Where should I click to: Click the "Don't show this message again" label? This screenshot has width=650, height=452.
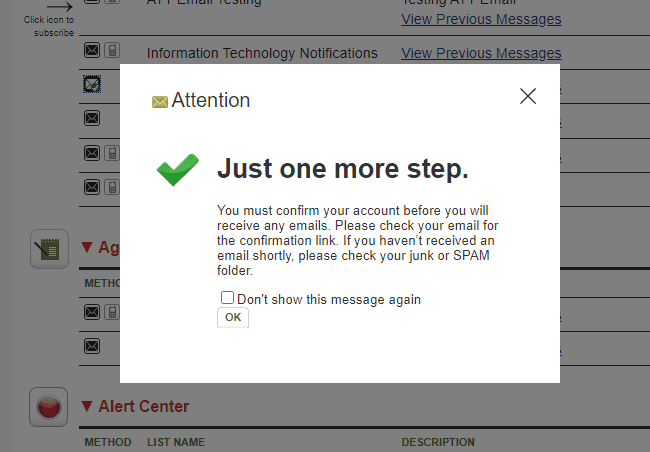pos(329,299)
